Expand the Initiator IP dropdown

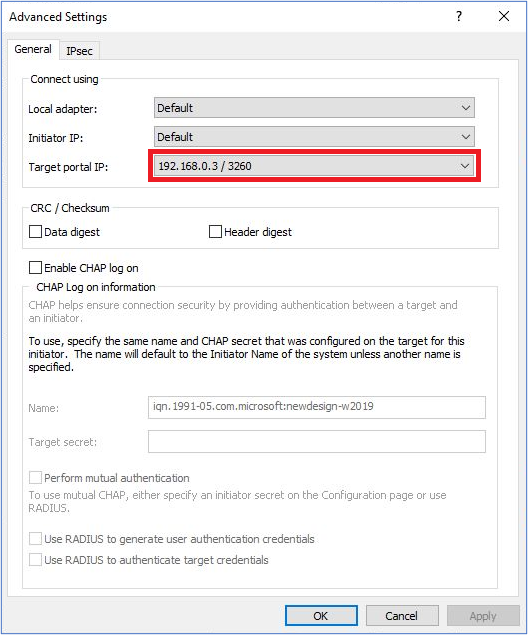[x=466, y=137]
